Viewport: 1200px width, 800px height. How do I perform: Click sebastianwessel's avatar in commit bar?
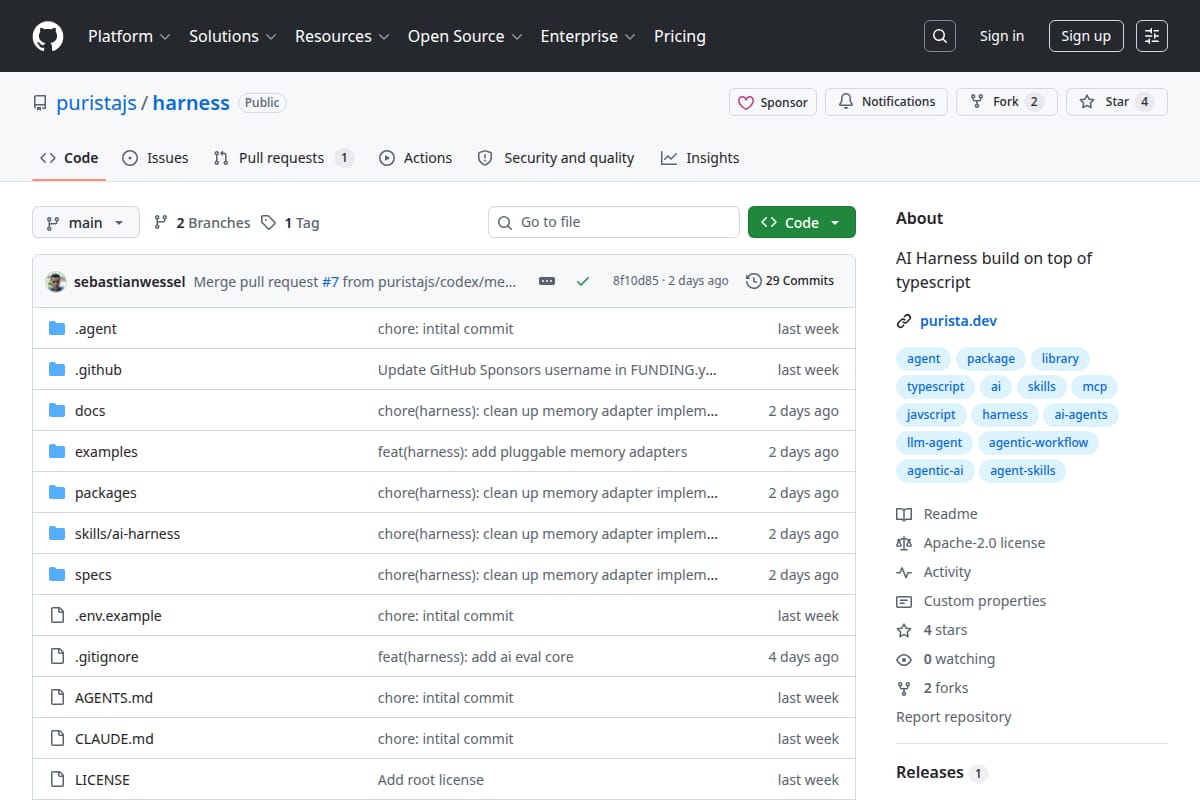click(x=56, y=281)
